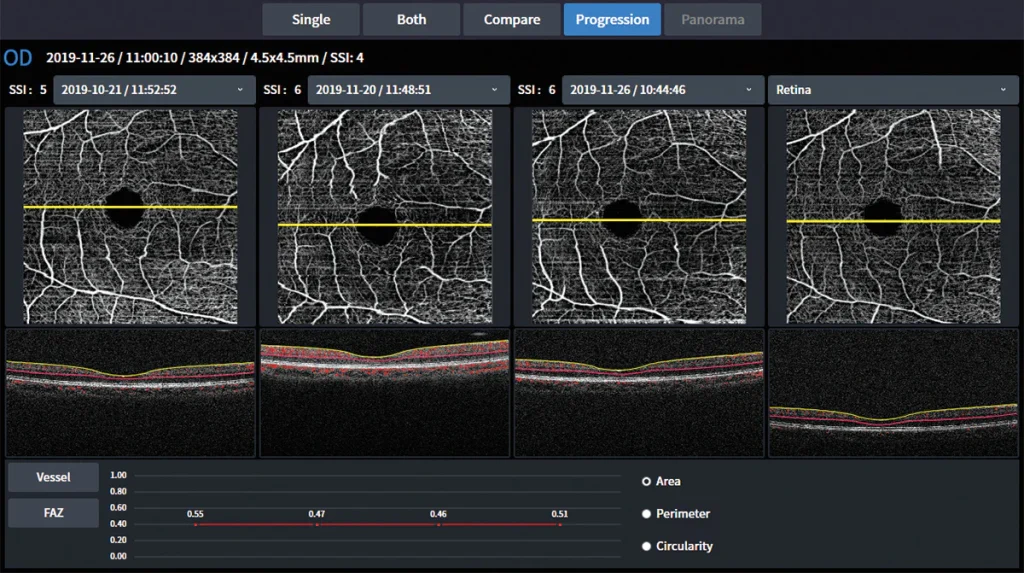
Task: Click the yellow scan line in fourth image
Action: 893,221
